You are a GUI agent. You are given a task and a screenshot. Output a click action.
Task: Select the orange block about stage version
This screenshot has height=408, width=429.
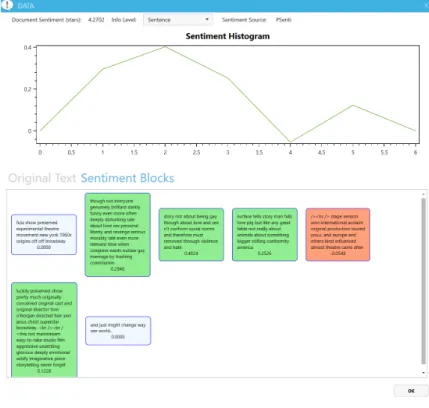point(338,235)
